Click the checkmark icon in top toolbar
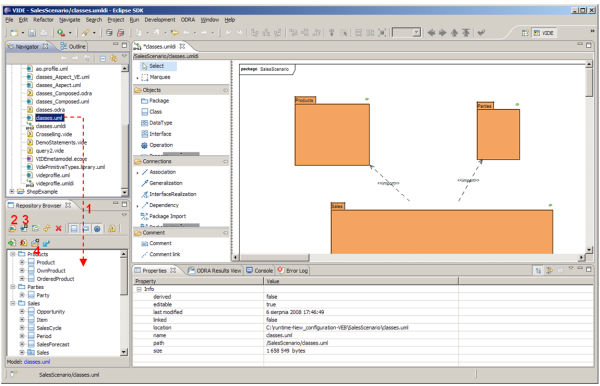 click(x=481, y=33)
